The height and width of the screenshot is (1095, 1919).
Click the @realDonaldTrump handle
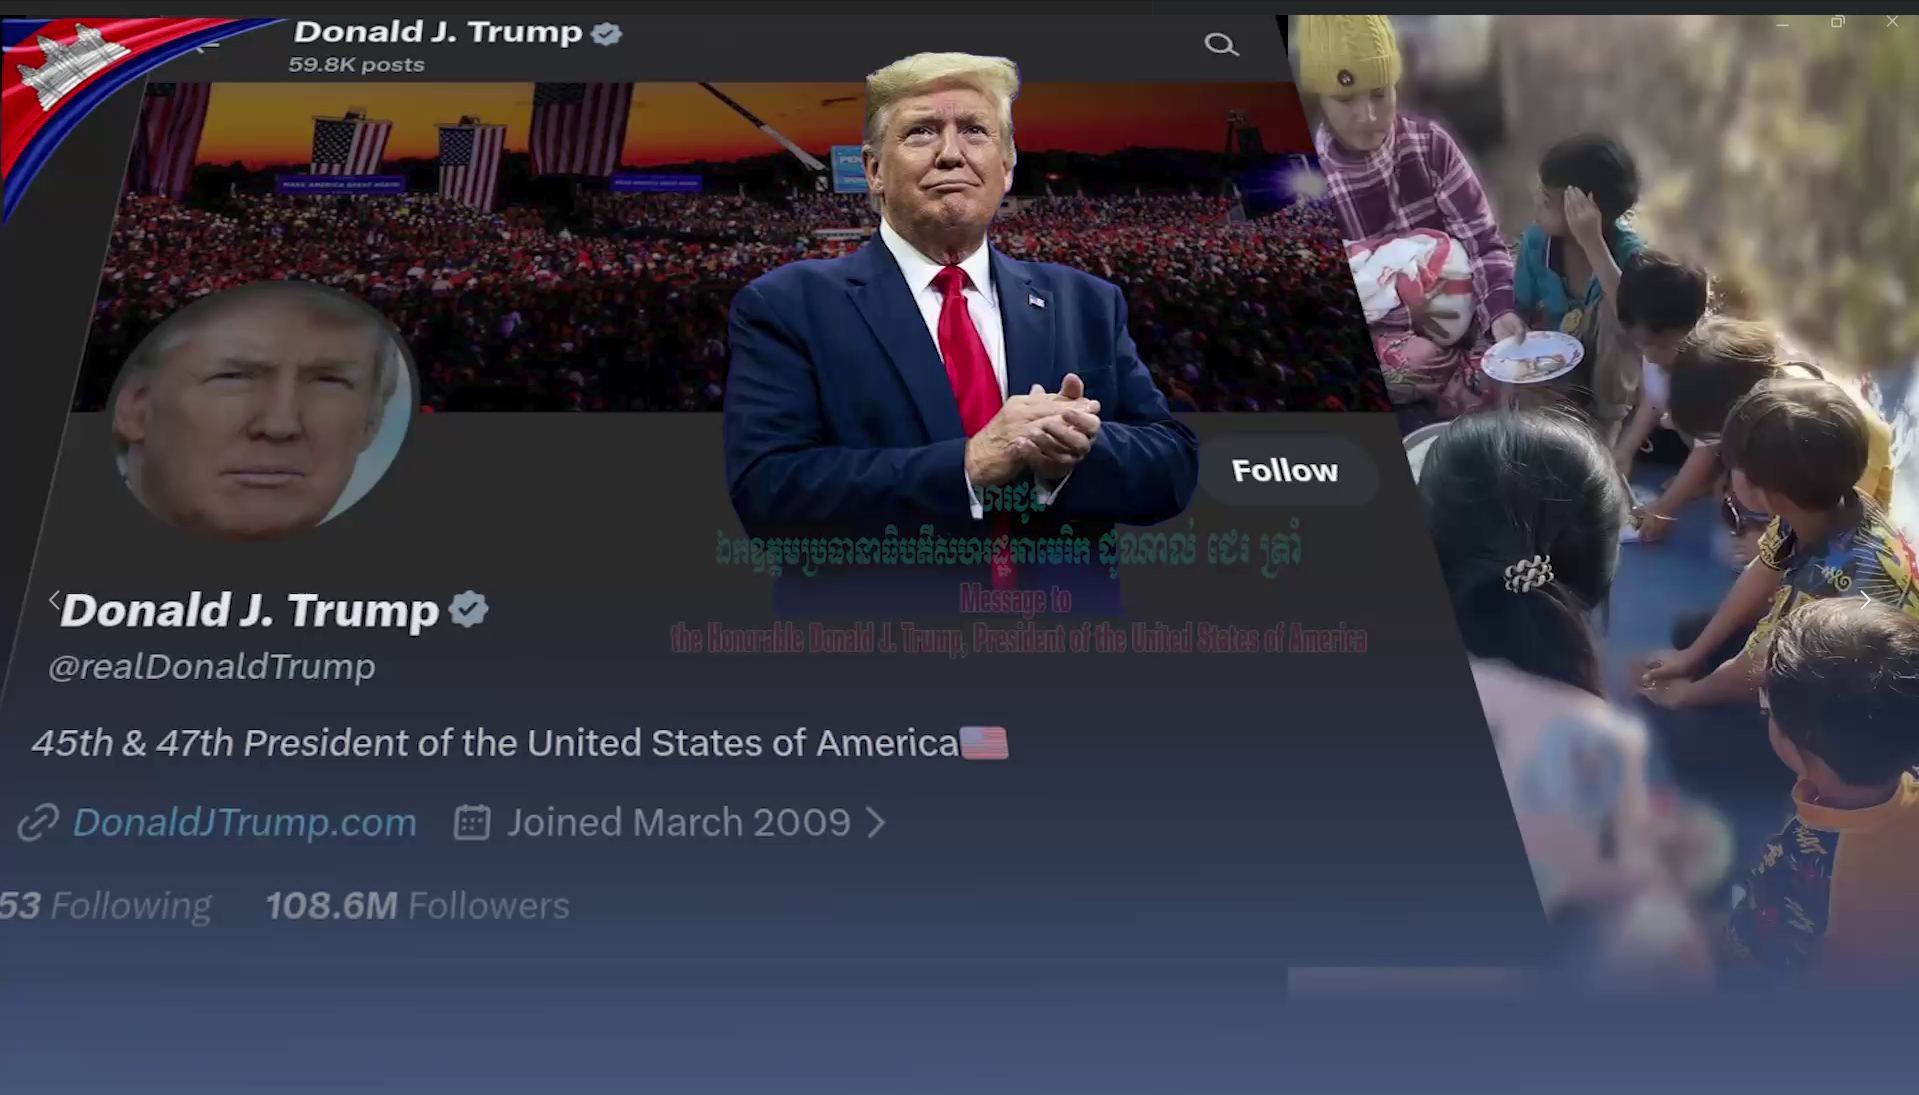(x=212, y=666)
